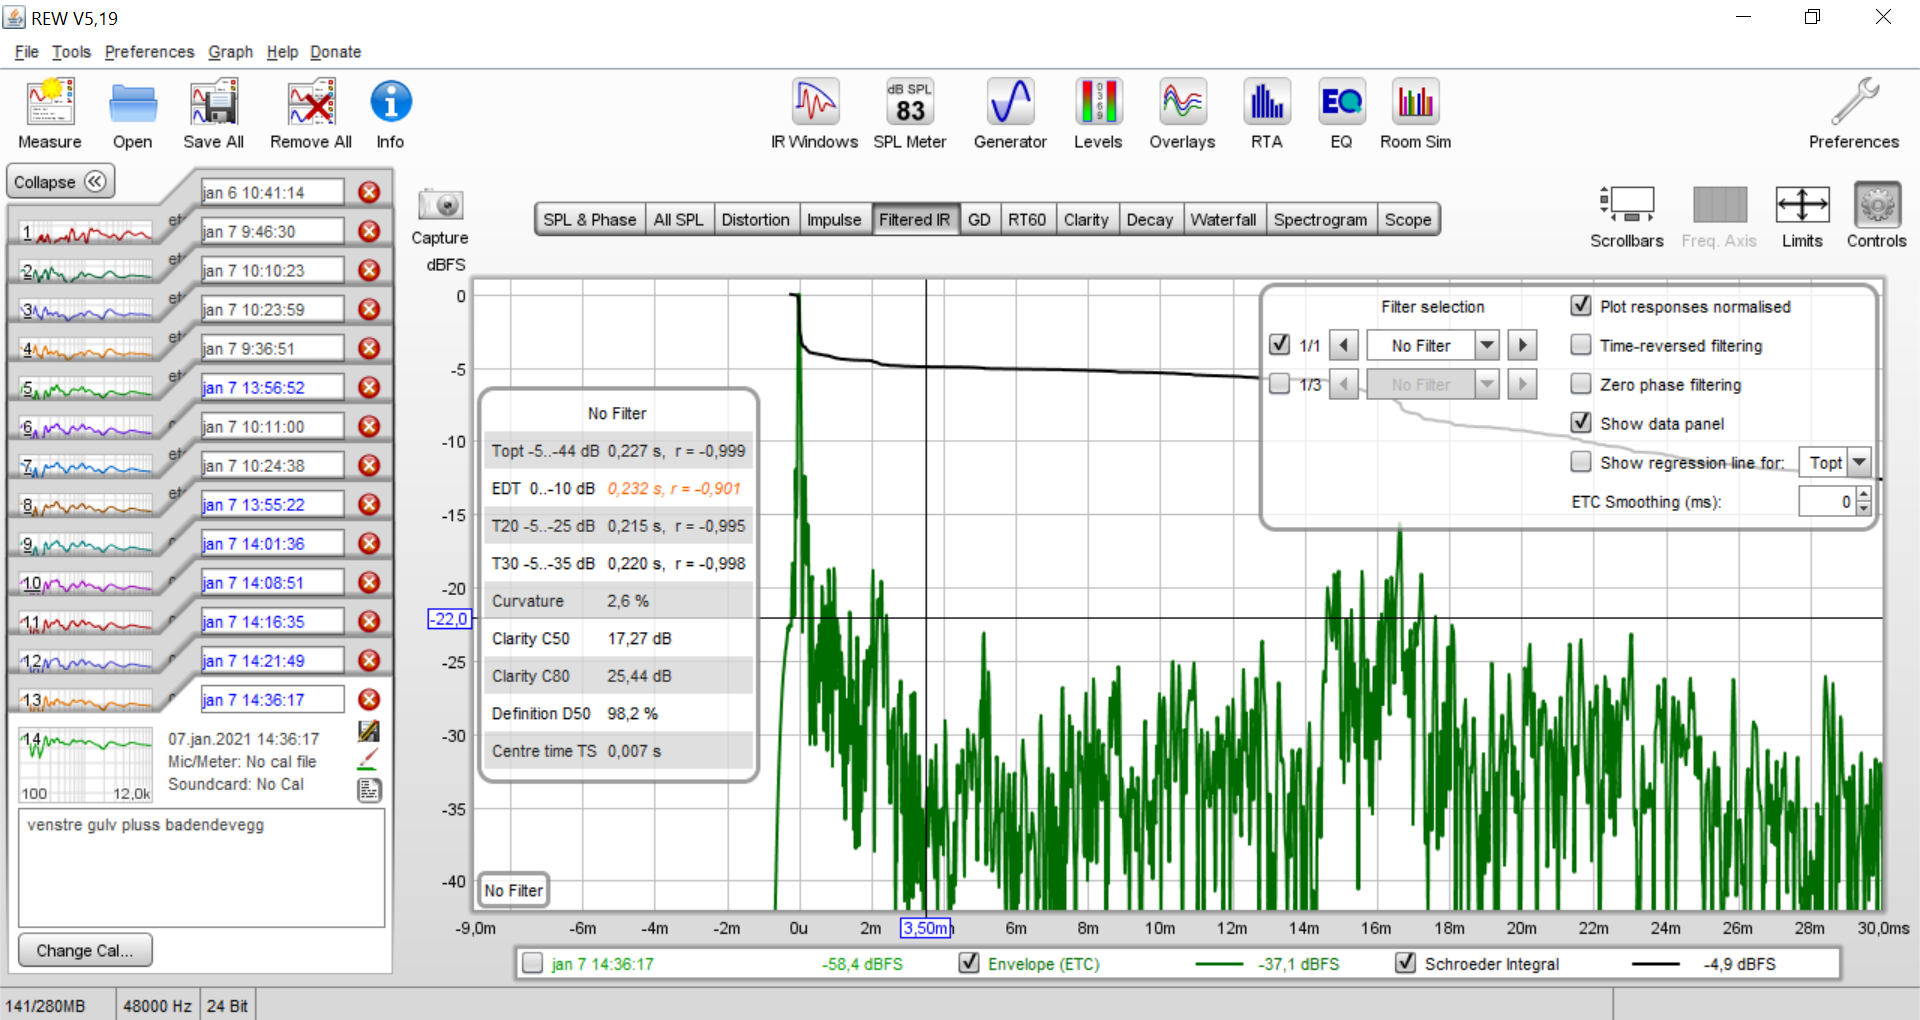This screenshot has width=1920, height=1020.
Task: Switch to Distortion tab
Action: click(755, 220)
